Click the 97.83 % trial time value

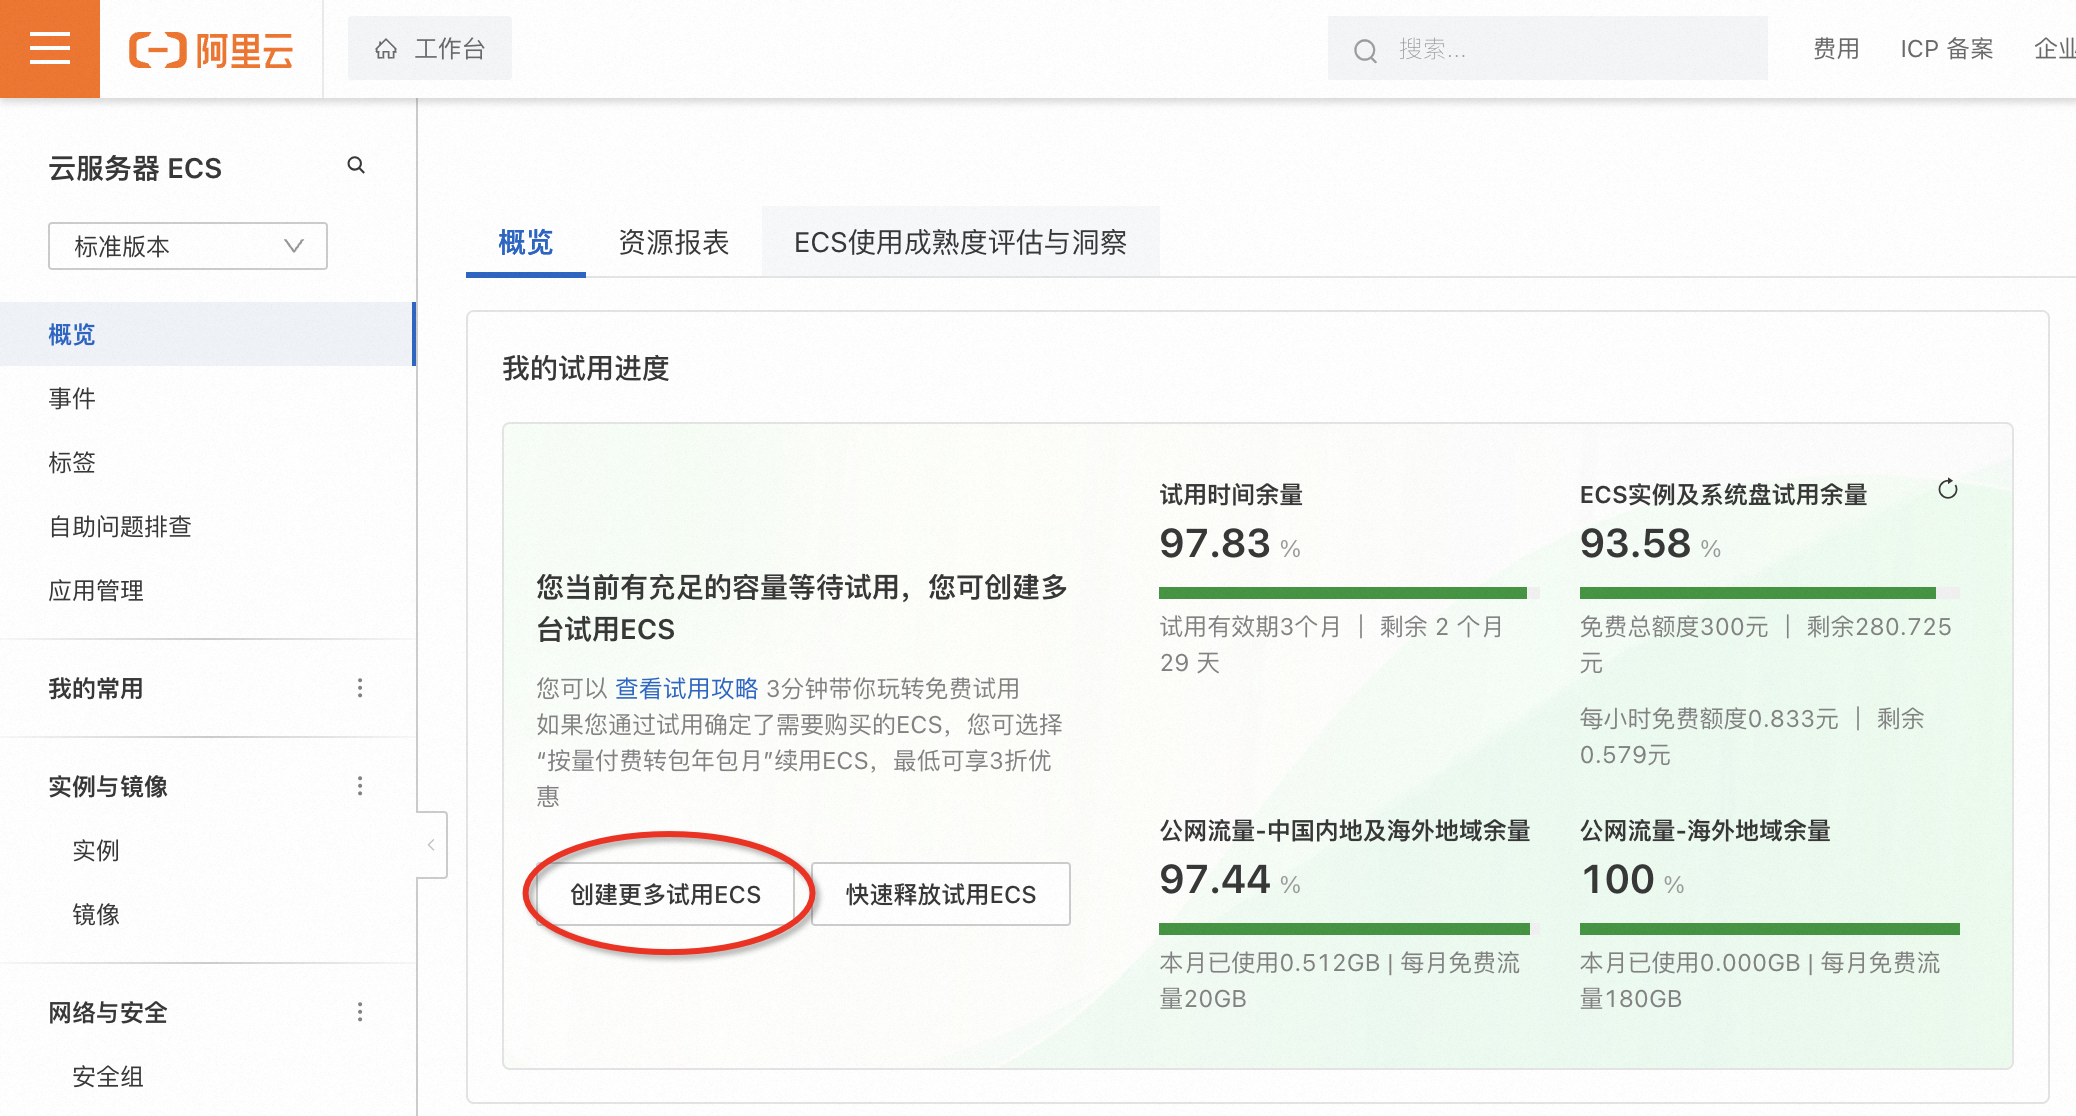(1230, 544)
